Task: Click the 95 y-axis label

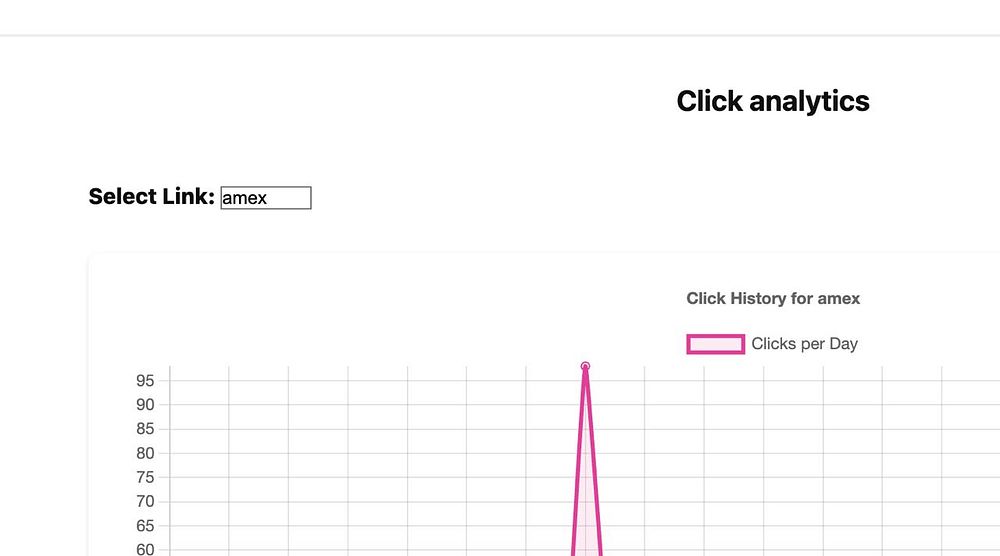Action: click(145, 381)
